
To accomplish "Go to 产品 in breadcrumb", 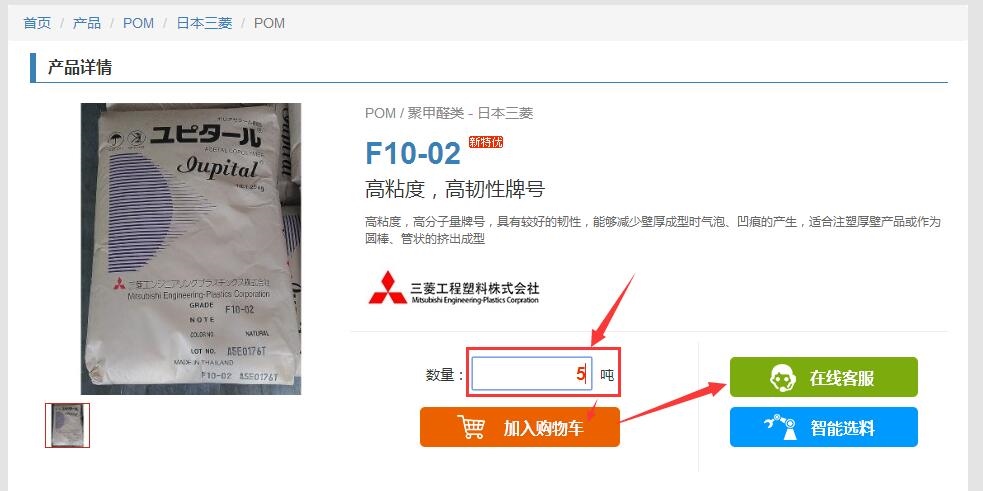I will click(87, 23).
